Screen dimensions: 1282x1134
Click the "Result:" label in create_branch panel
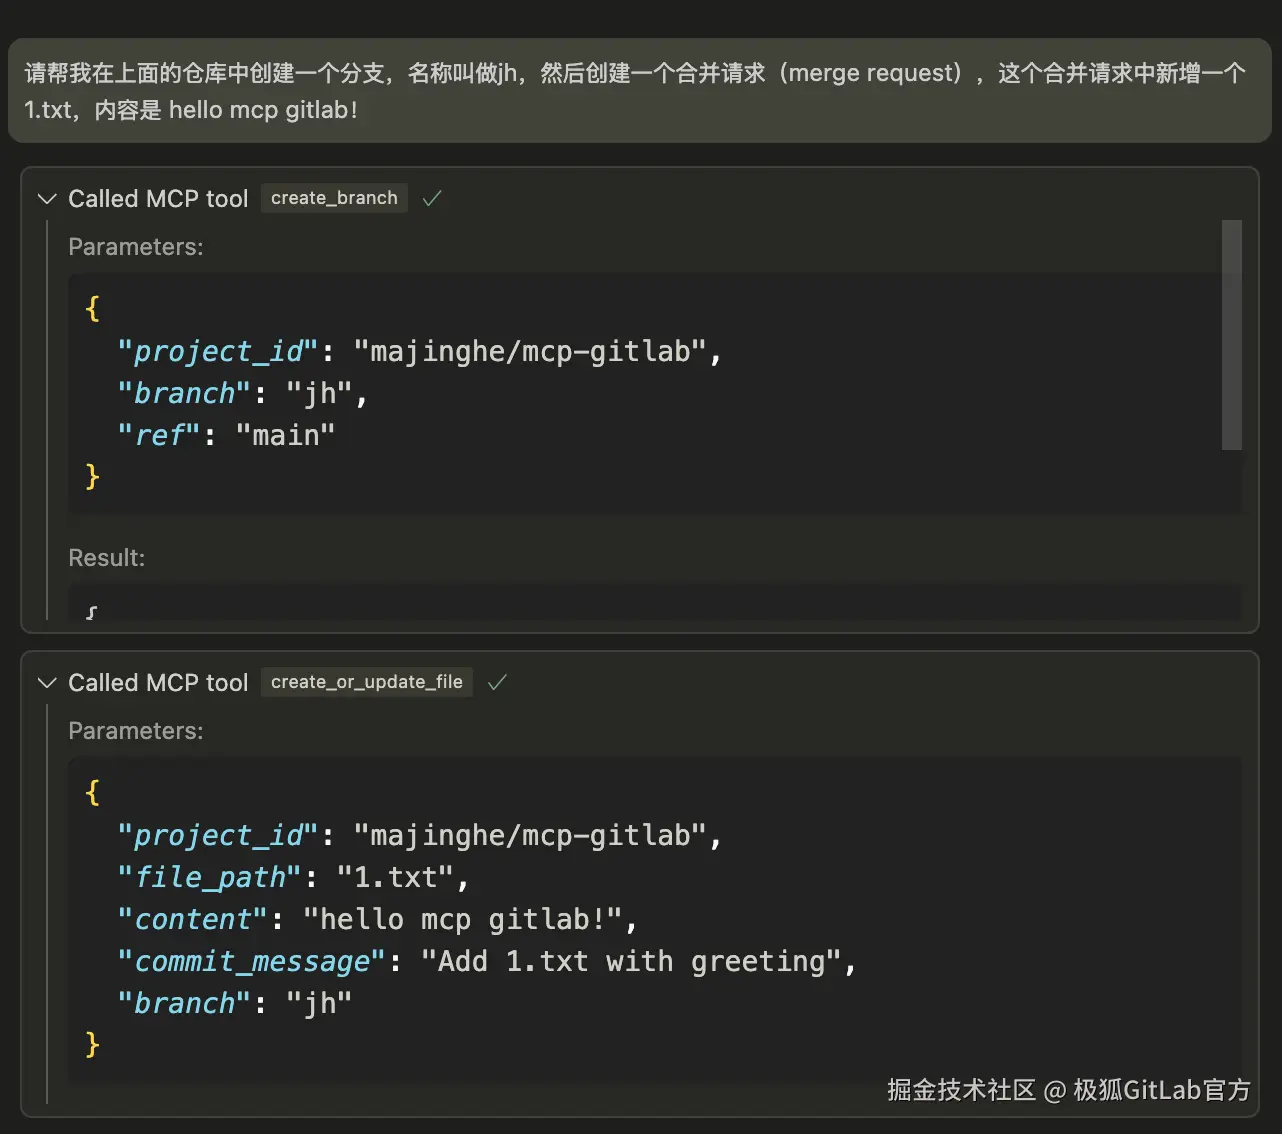coord(107,558)
